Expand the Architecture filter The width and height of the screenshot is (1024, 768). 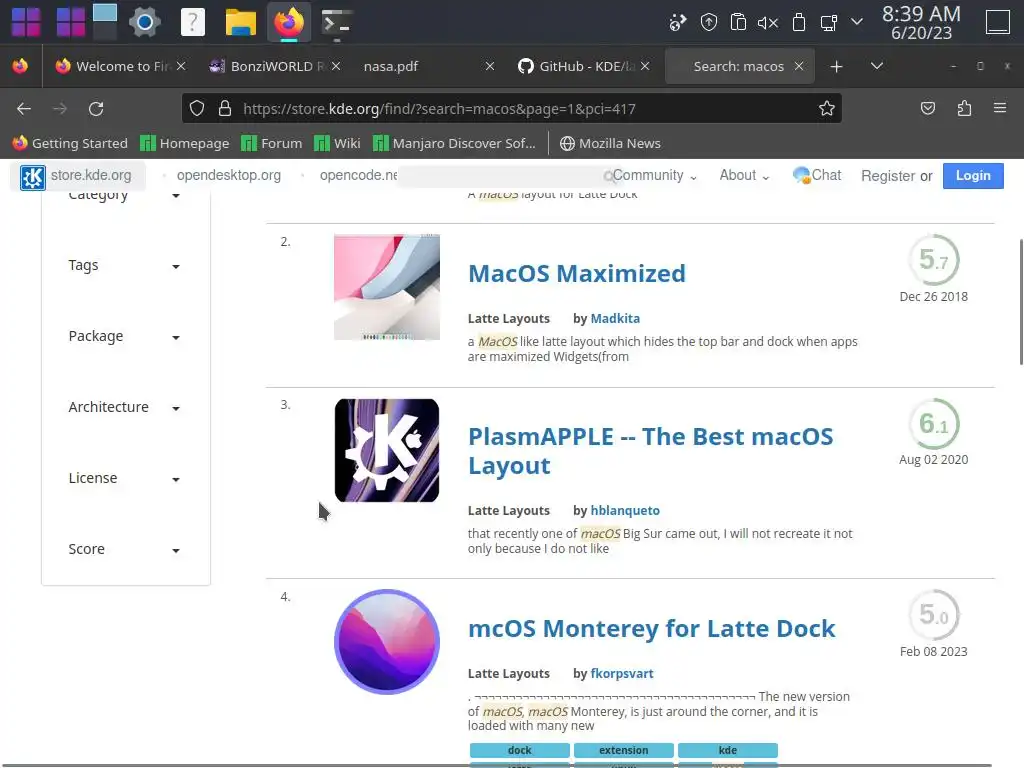tap(124, 408)
